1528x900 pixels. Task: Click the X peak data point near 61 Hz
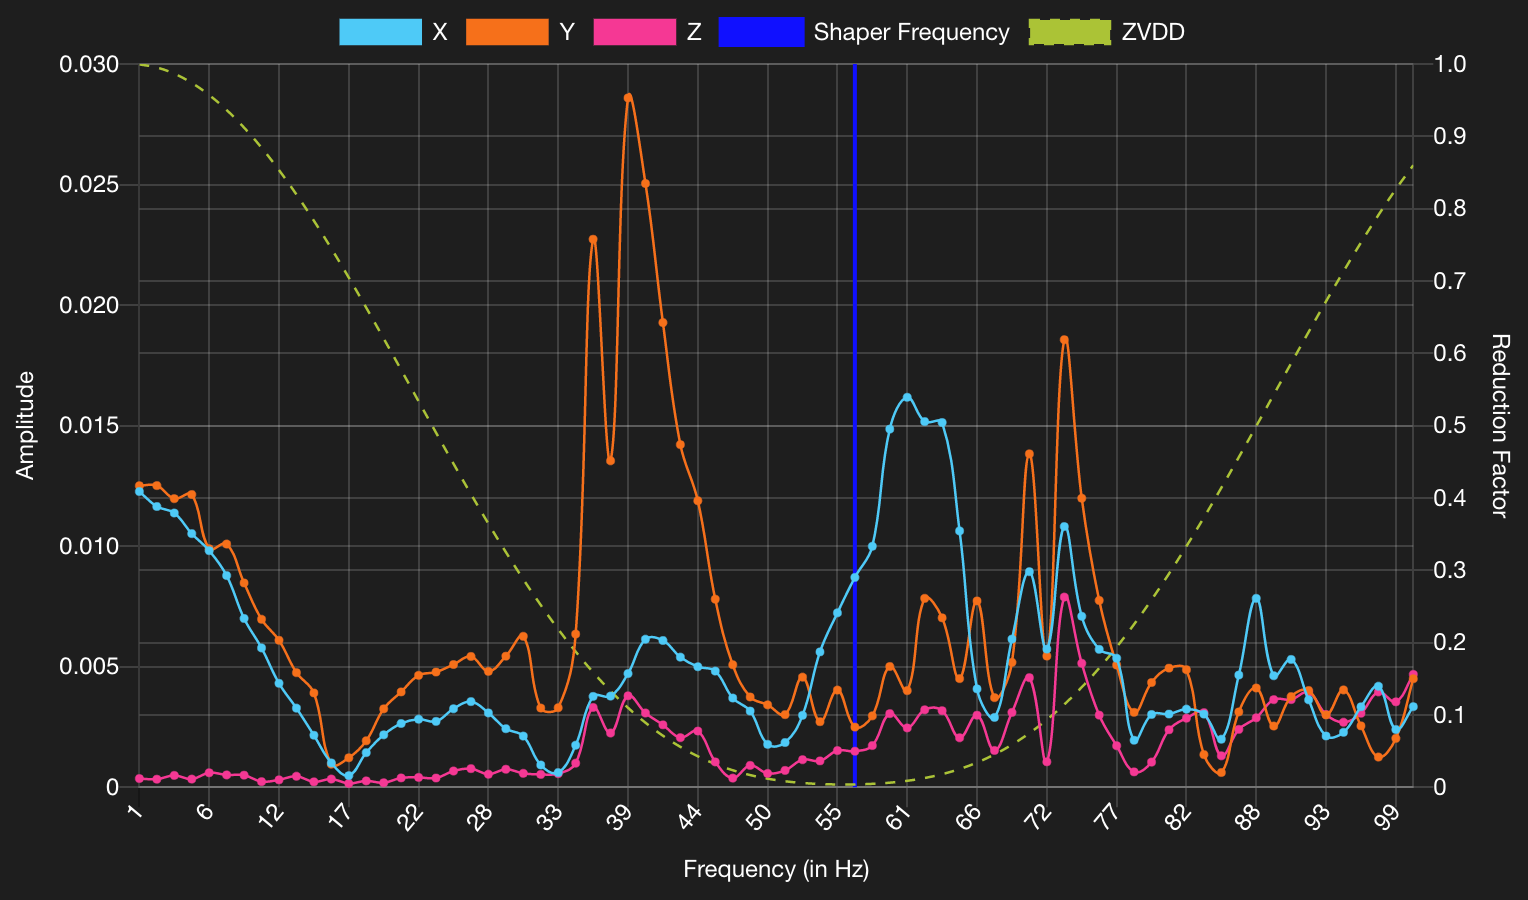click(x=907, y=397)
